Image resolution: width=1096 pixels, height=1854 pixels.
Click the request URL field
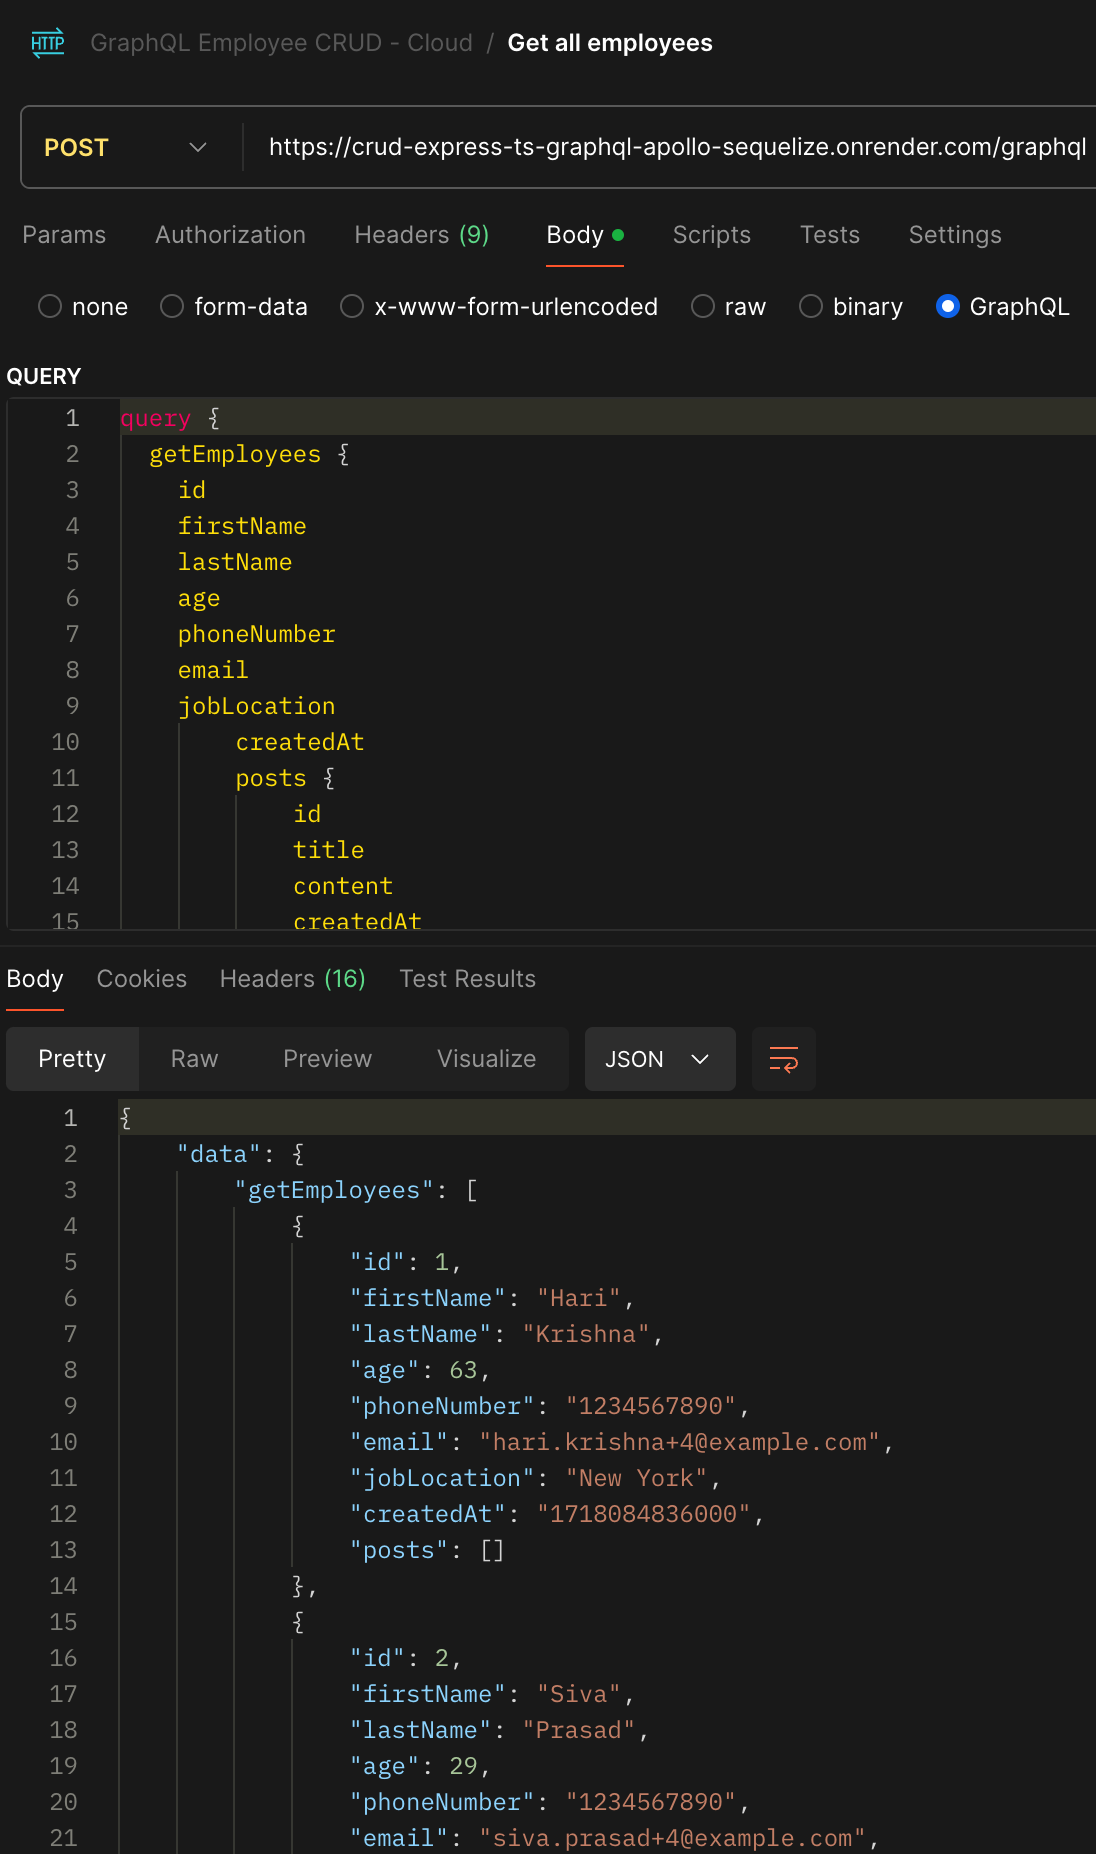tap(677, 147)
